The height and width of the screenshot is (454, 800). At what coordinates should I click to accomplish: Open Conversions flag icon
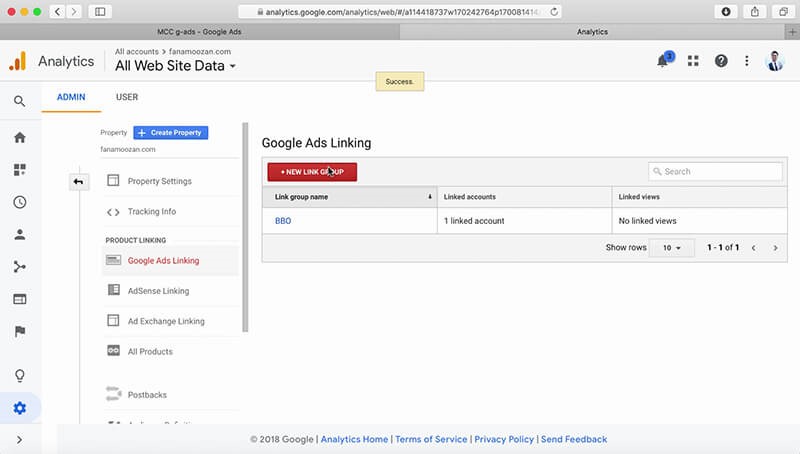click(19, 332)
